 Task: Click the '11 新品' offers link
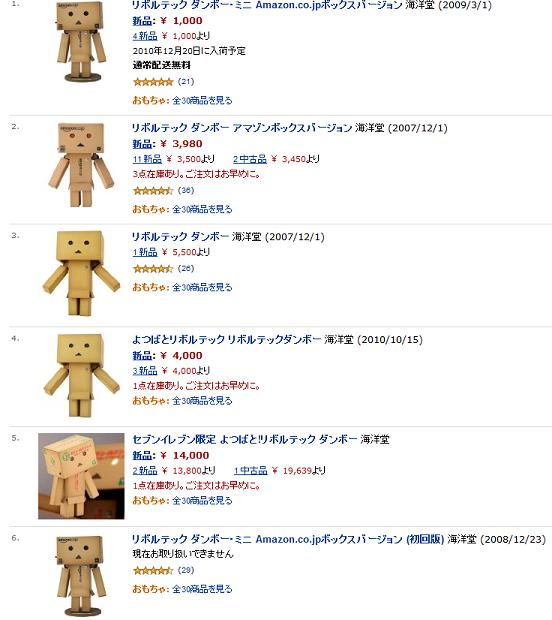[x=147, y=159]
